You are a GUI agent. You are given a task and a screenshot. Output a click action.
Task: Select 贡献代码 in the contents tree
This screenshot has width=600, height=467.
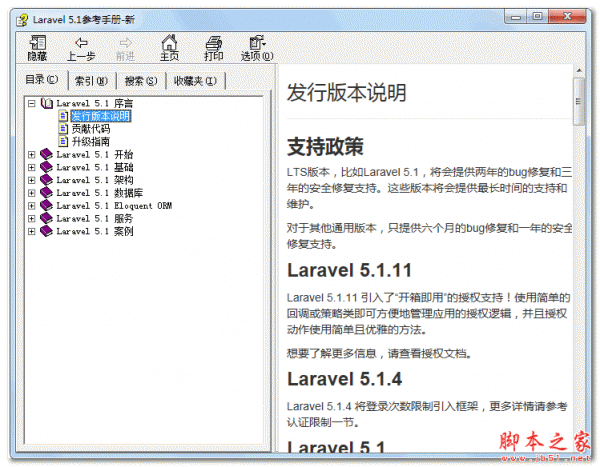91,129
